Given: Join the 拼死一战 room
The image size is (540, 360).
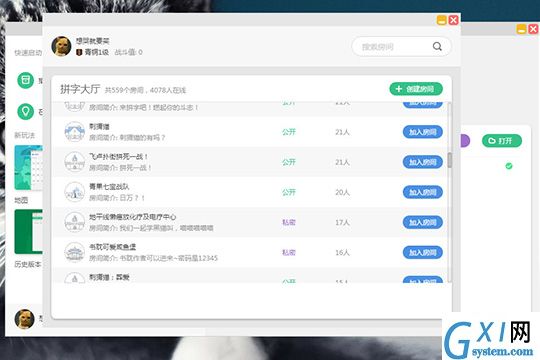Looking at the screenshot, I should point(423,162).
